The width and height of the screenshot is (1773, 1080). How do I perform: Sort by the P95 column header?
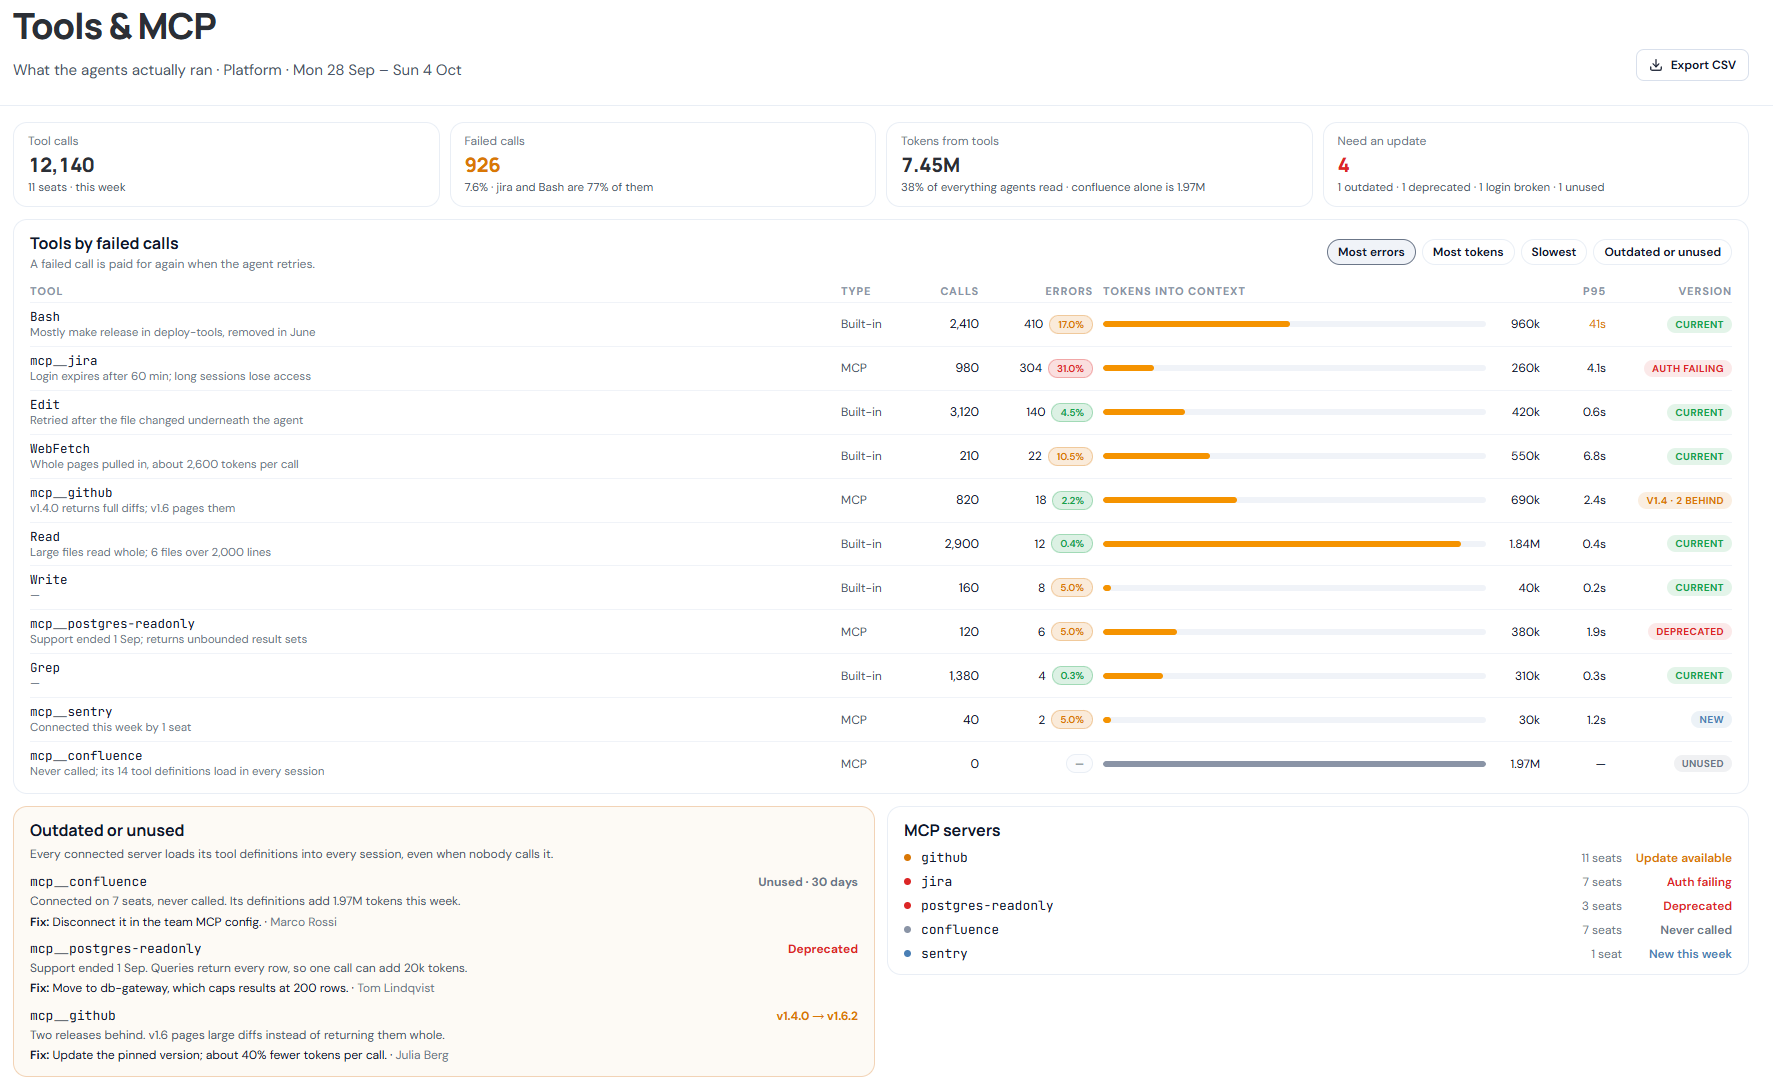tap(1594, 291)
